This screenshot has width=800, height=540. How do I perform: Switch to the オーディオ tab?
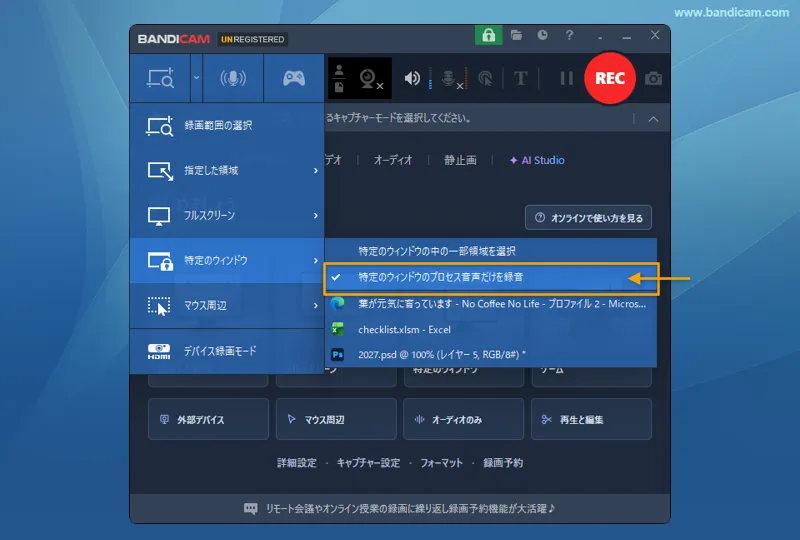(x=393, y=160)
